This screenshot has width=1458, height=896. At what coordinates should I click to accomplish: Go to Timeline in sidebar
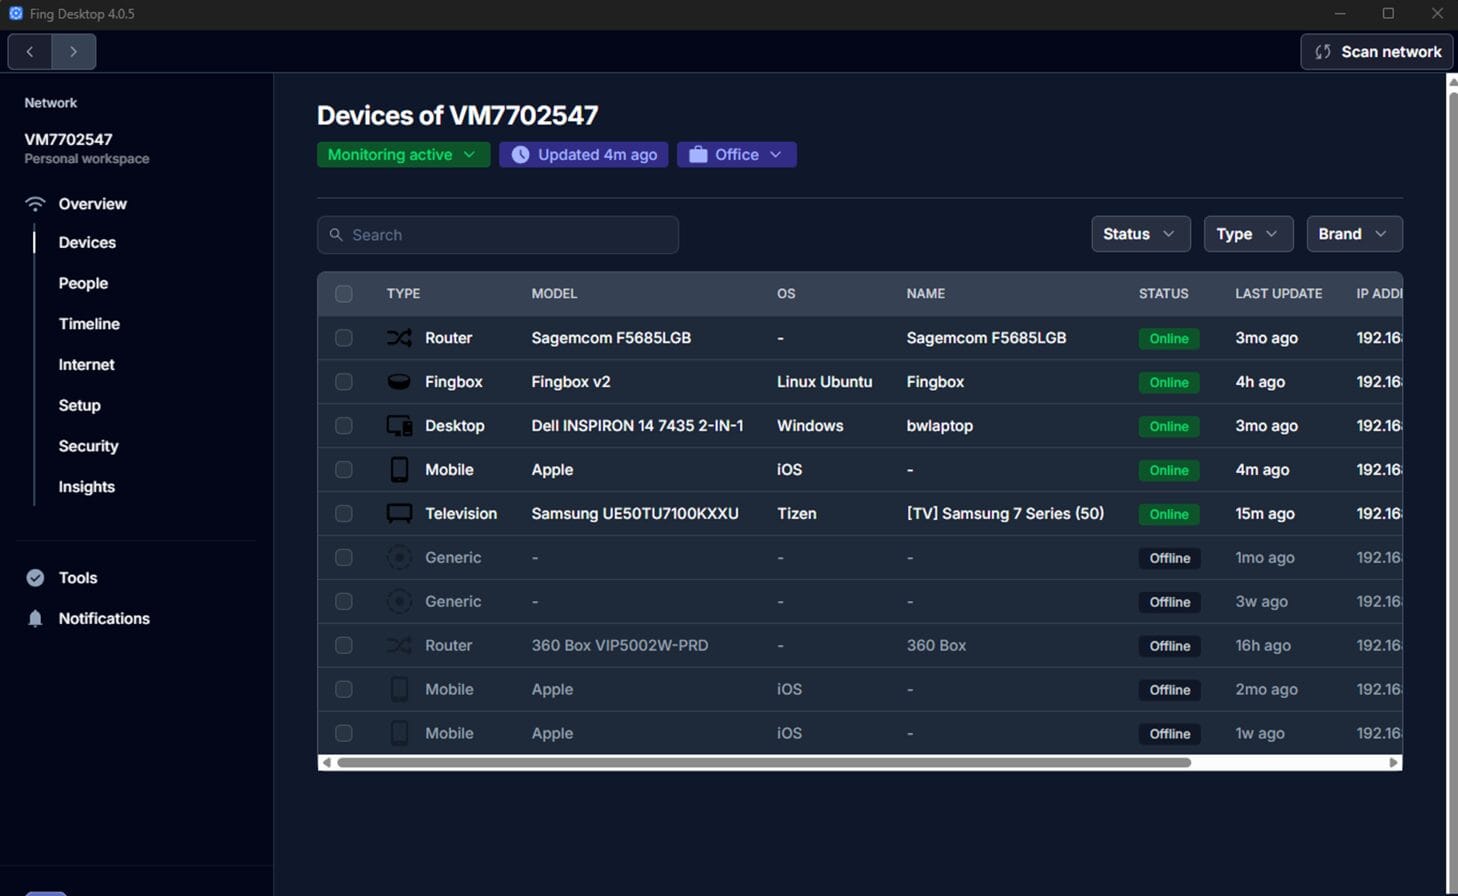(x=89, y=324)
